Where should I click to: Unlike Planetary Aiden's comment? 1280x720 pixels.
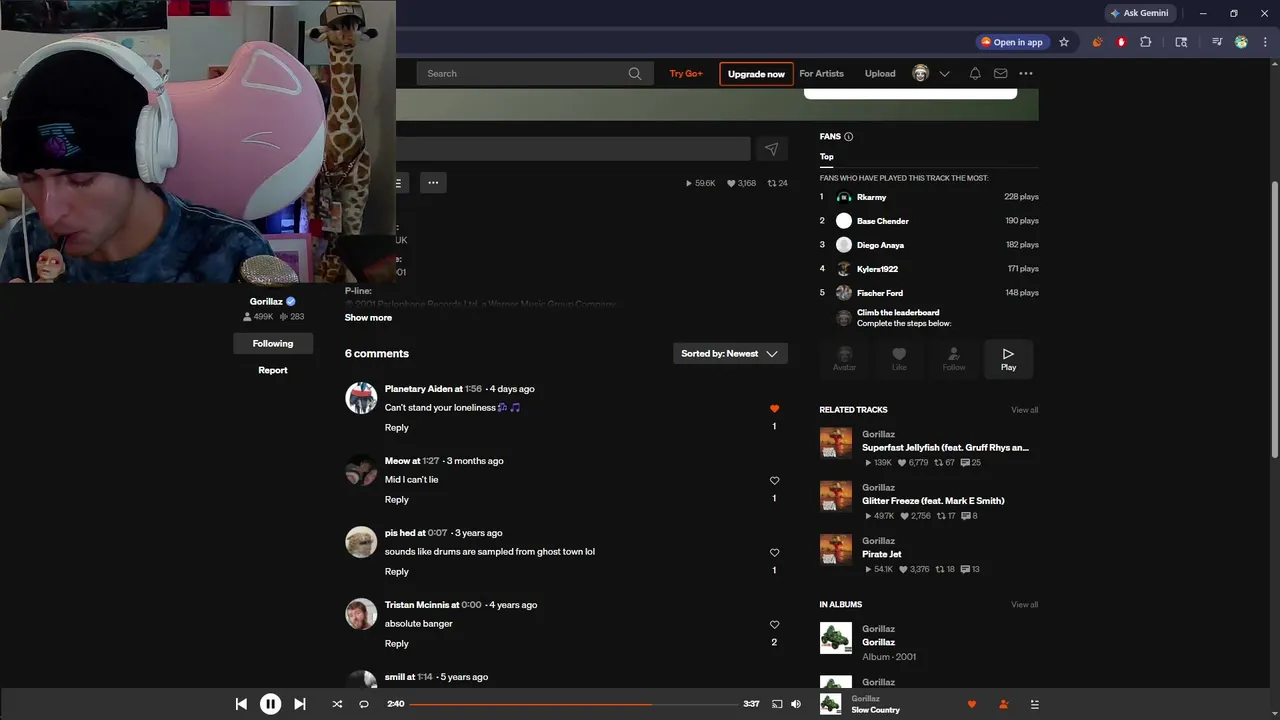[774, 408]
